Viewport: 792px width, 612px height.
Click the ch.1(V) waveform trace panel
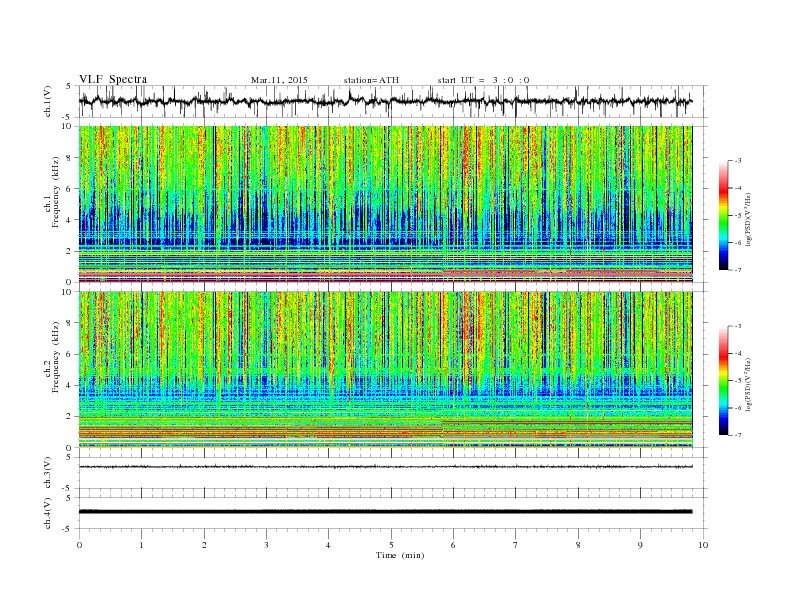click(393, 101)
